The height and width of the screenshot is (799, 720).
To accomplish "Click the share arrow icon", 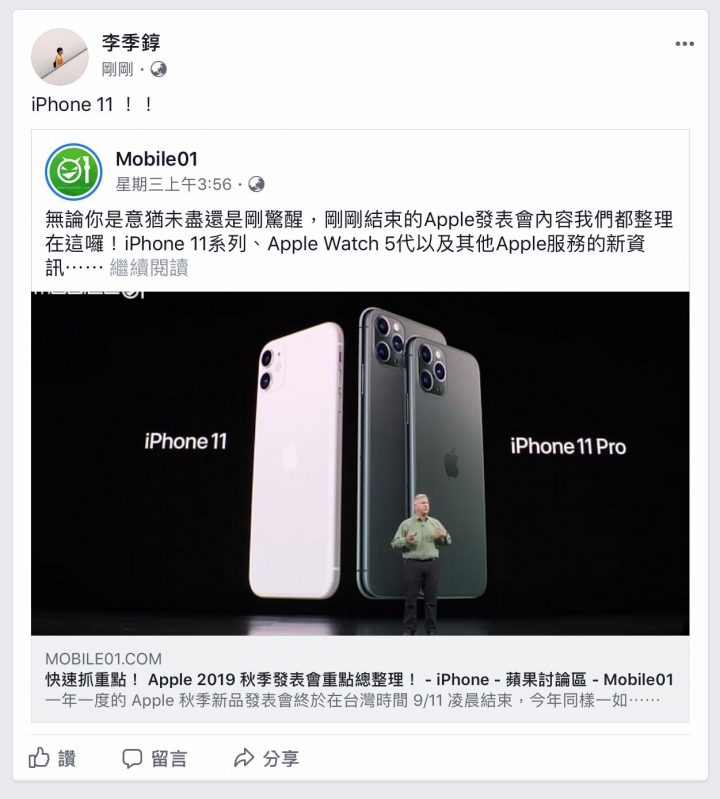I will pyautogui.click(x=244, y=758).
